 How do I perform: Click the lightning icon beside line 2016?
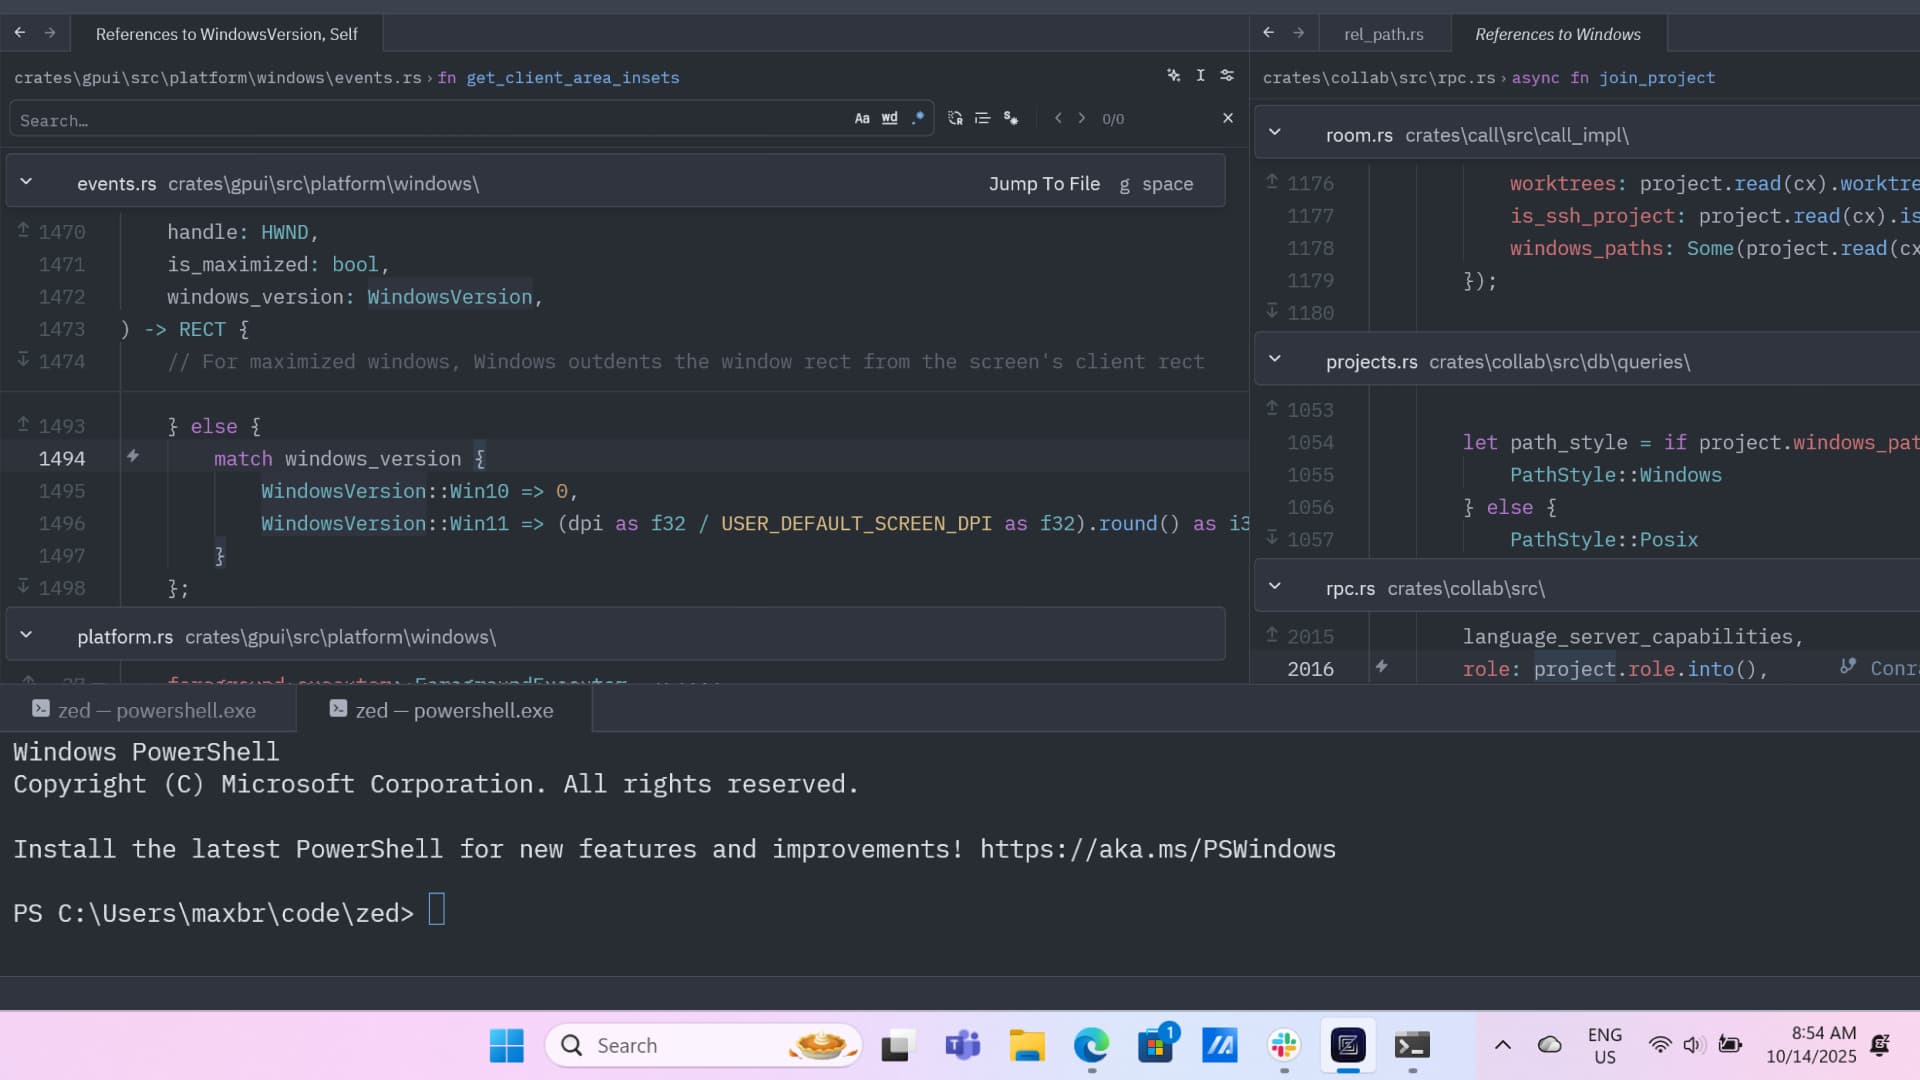(1381, 667)
